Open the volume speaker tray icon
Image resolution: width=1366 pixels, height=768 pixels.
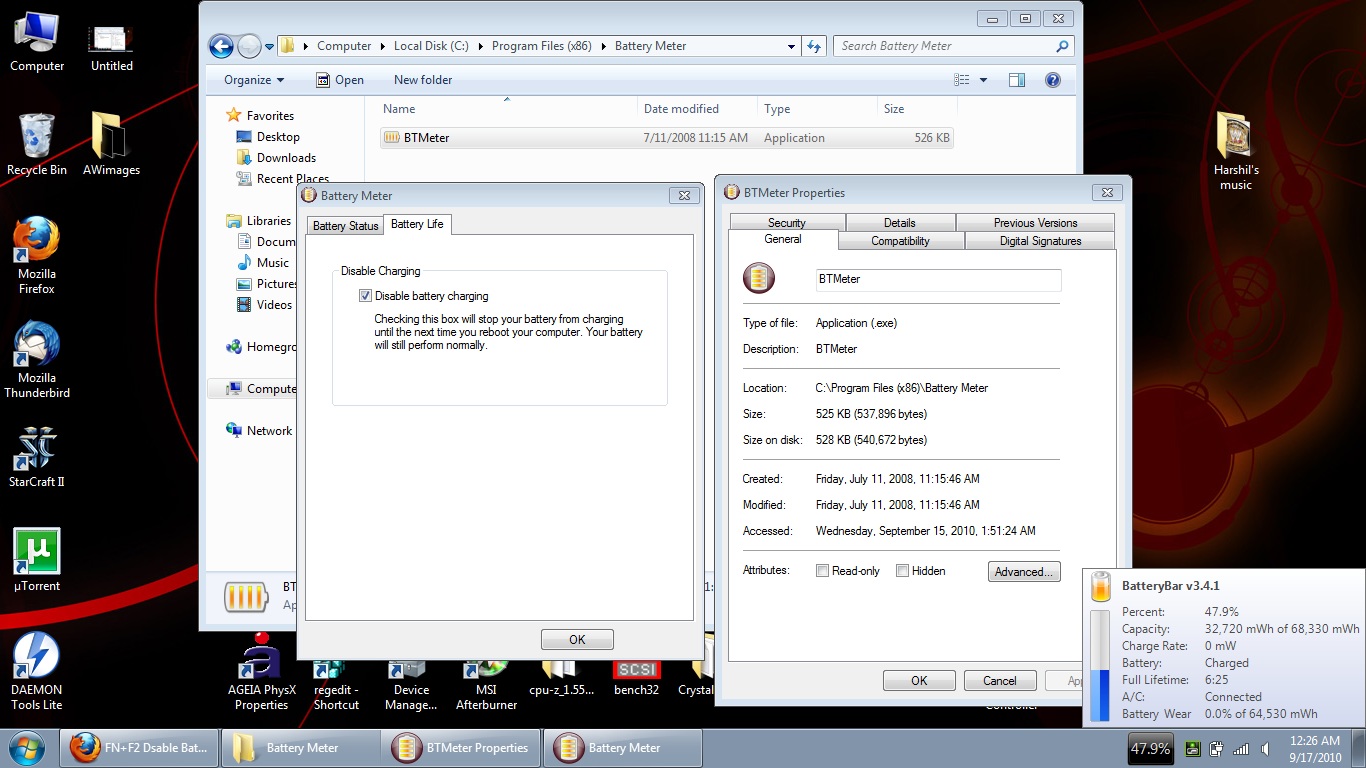point(1266,748)
